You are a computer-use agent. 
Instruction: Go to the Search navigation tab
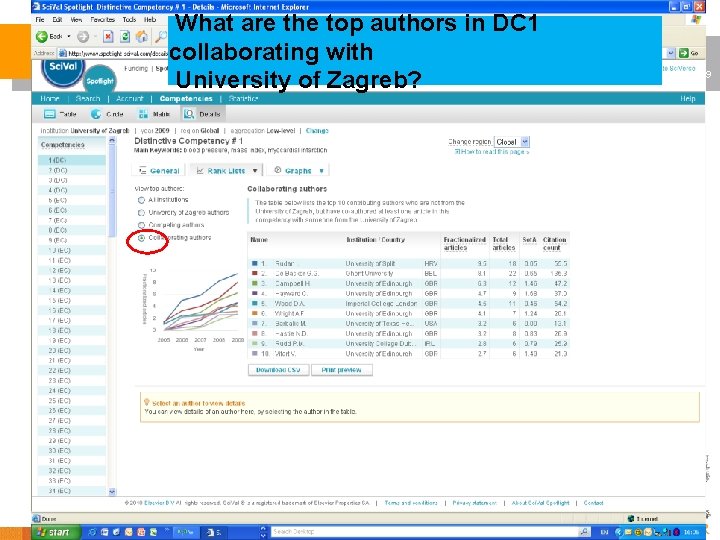88,98
